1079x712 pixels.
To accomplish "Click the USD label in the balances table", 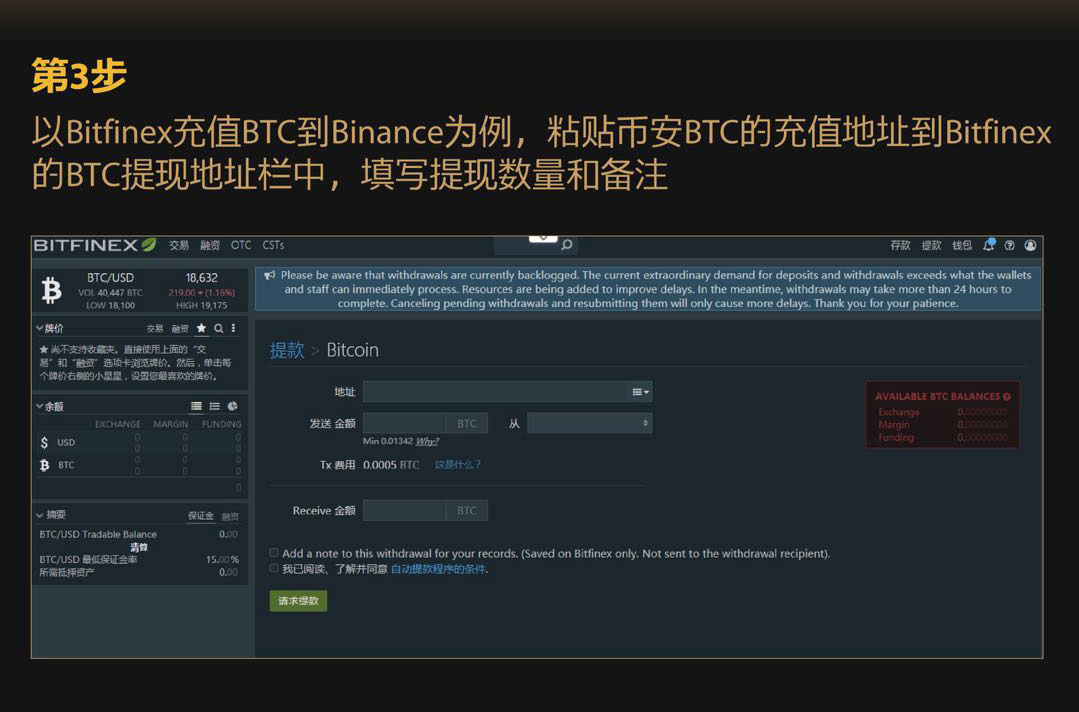I will point(66,442).
